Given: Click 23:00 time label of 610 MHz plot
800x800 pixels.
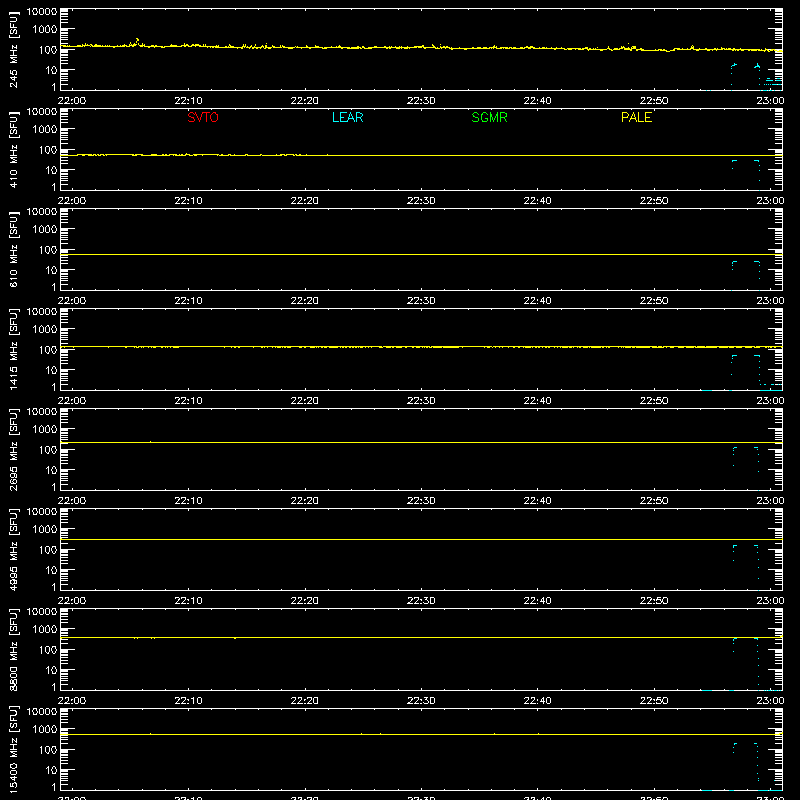Looking at the screenshot, I should (x=770, y=301).
